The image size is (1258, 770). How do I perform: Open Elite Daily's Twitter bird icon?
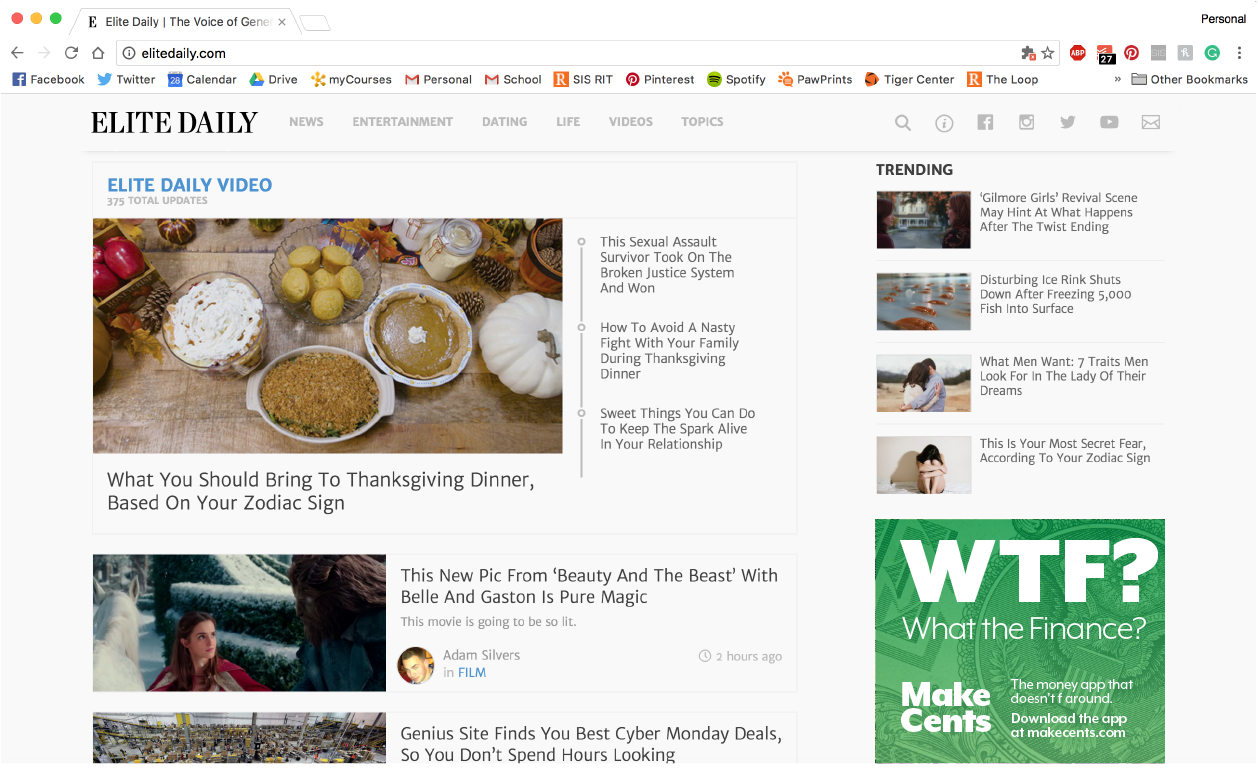coord(1068,122)
